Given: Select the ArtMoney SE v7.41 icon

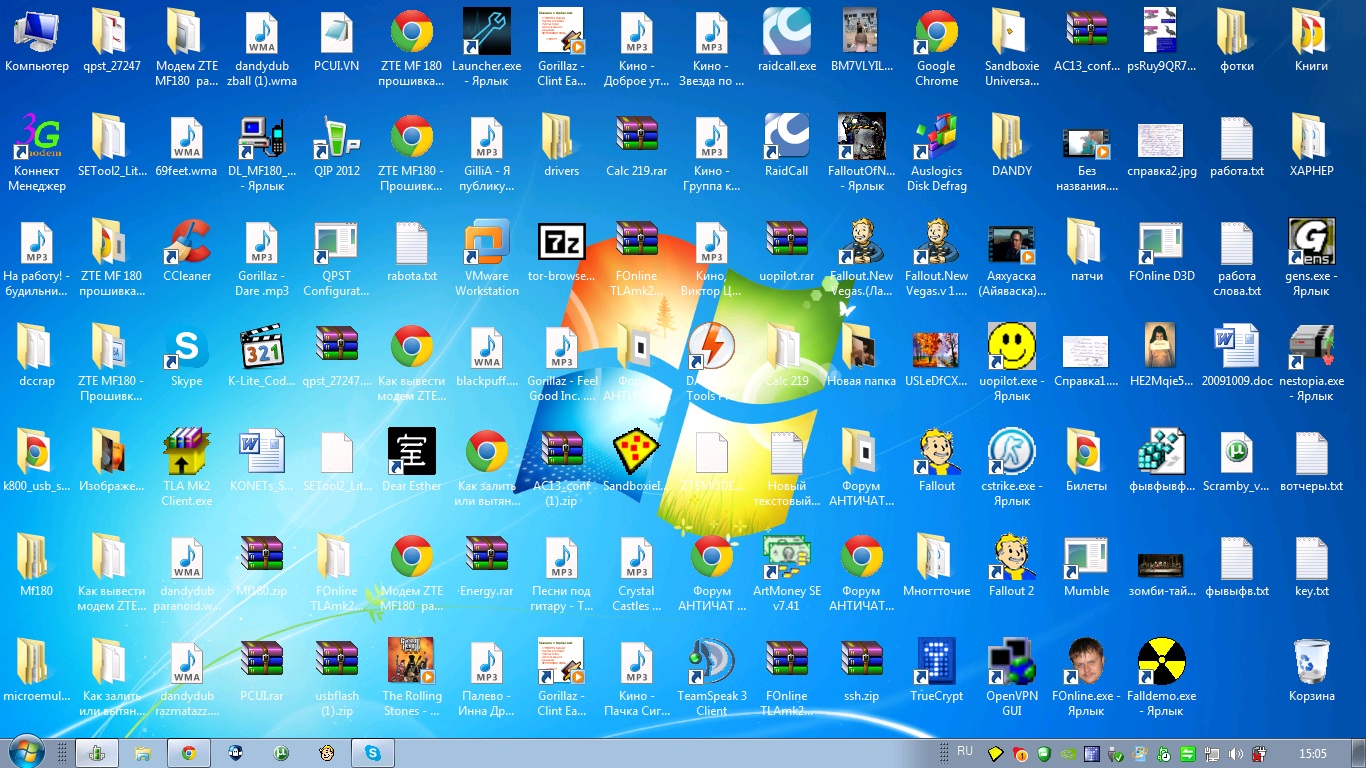Looking at the screenshot, I should click(x=787, y=573).
